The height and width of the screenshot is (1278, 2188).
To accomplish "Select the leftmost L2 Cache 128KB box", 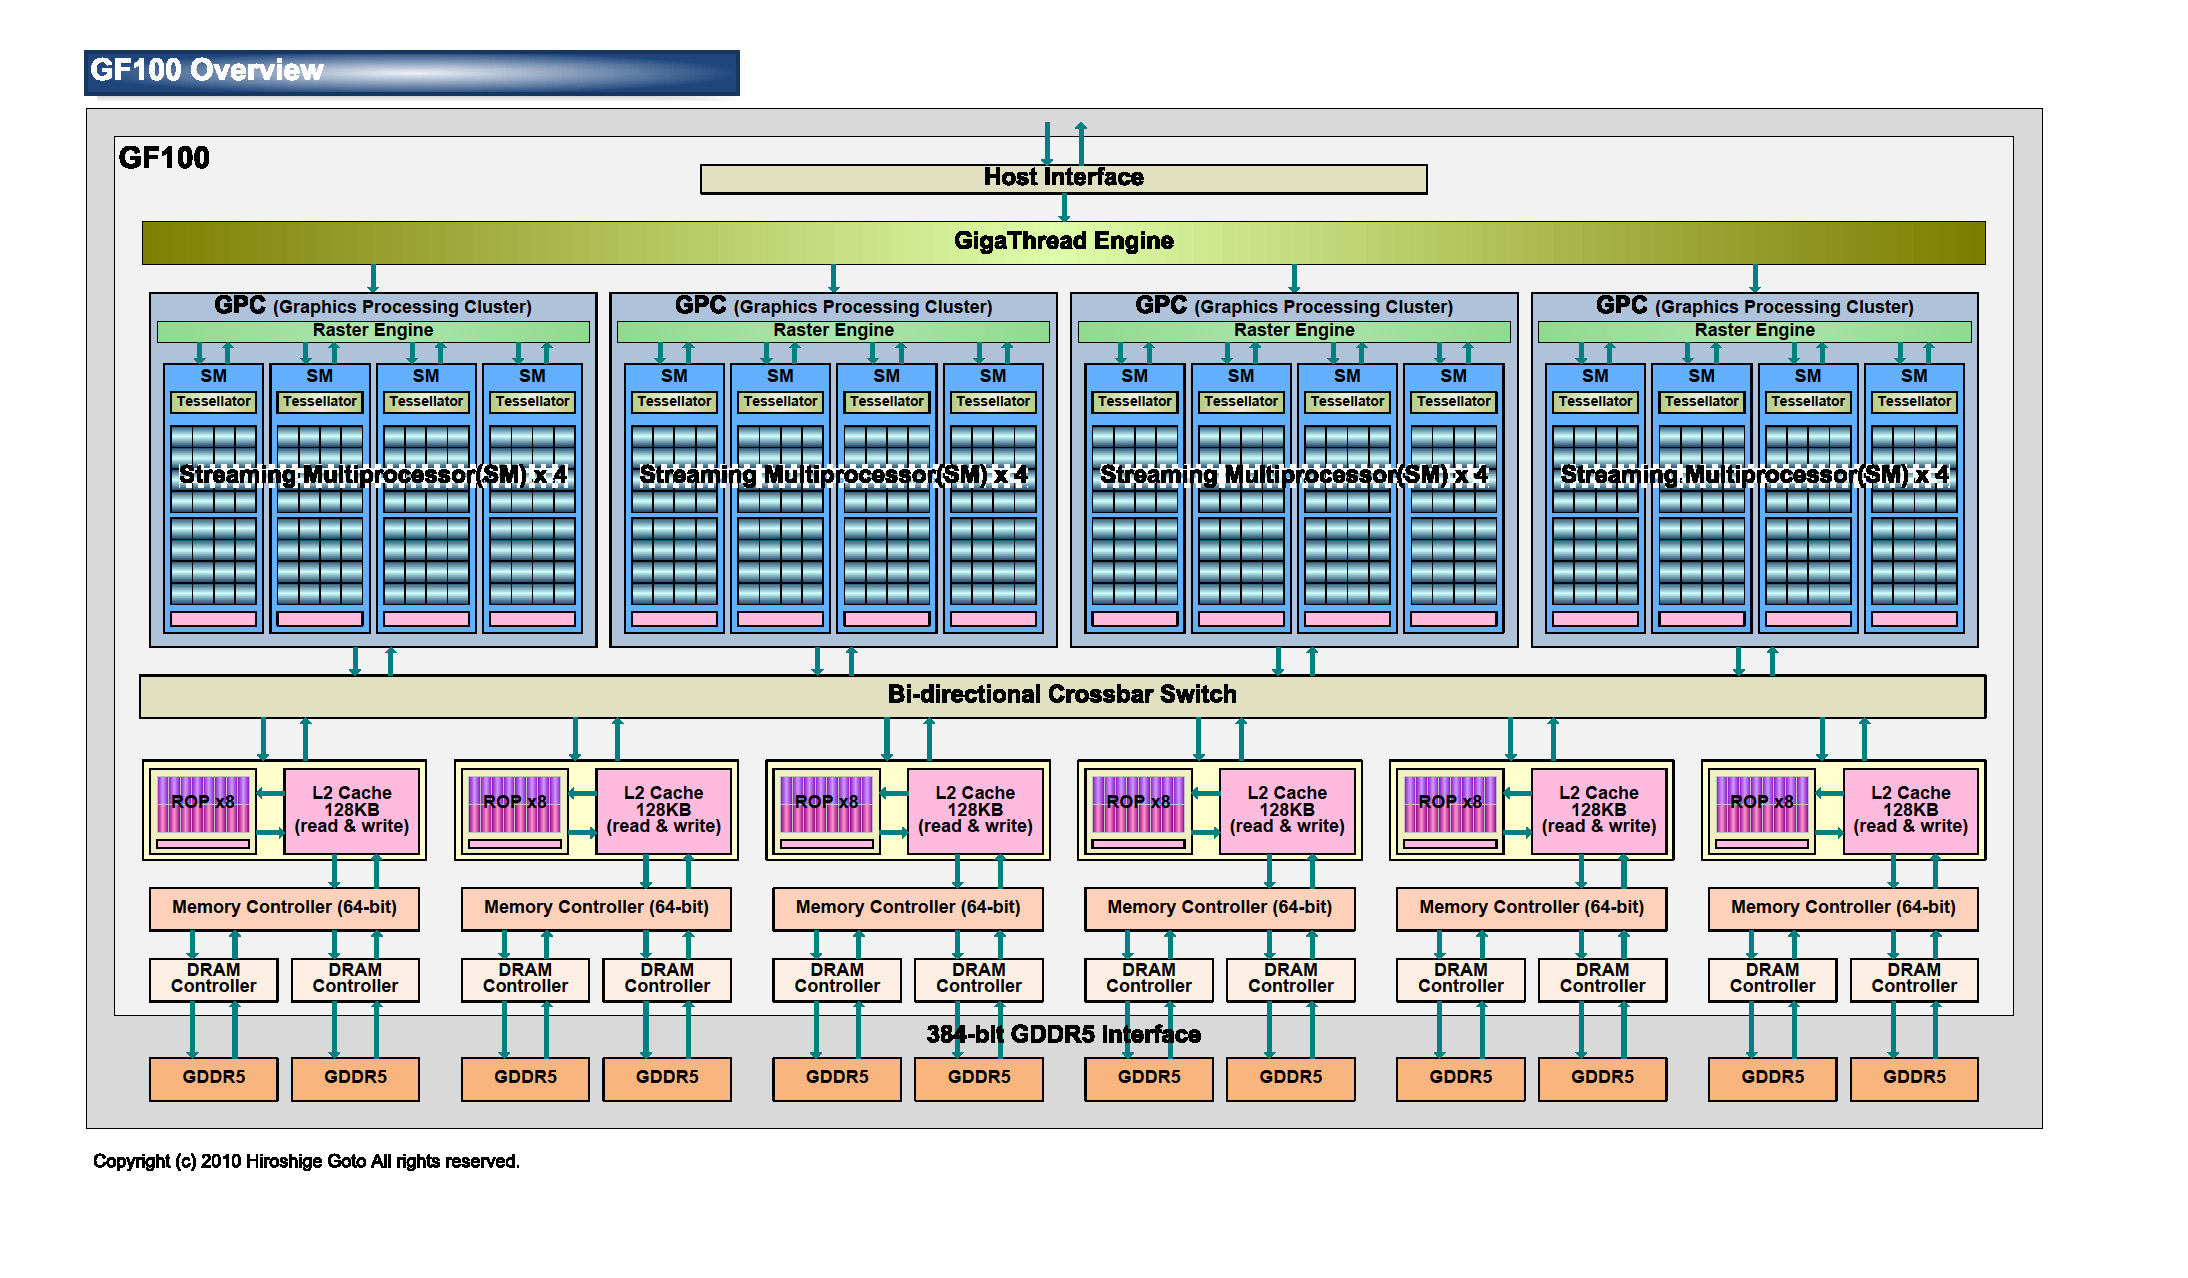I will tap(351, 810).
